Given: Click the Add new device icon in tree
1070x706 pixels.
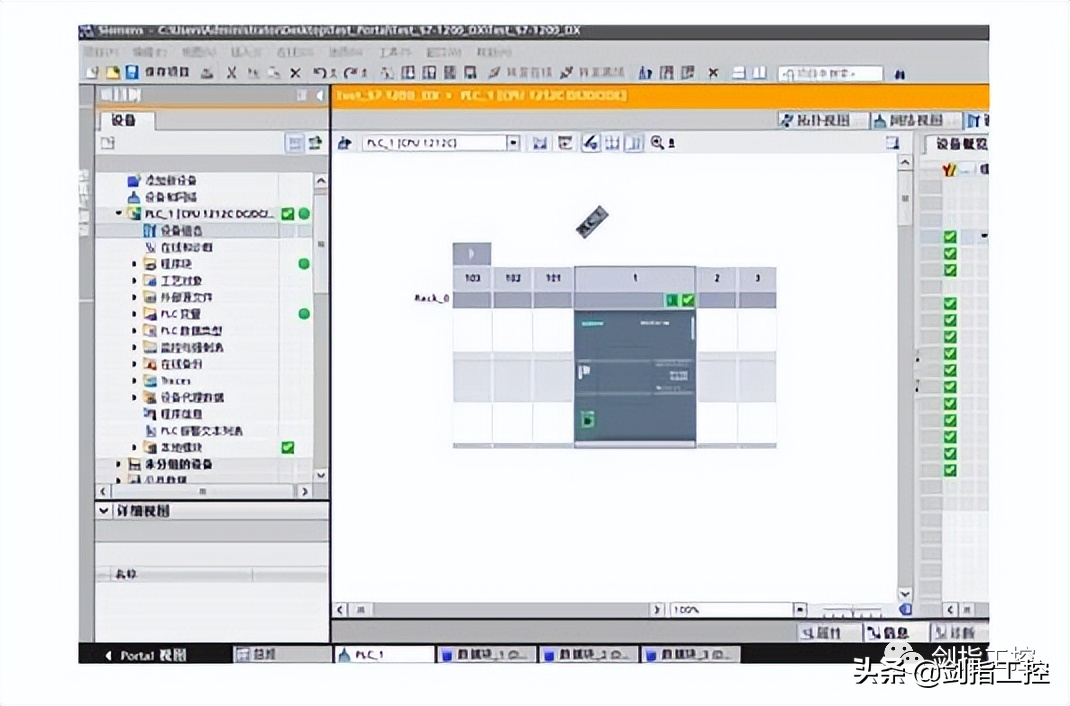Looking at the screenshot, I should [x=134, y=180].
